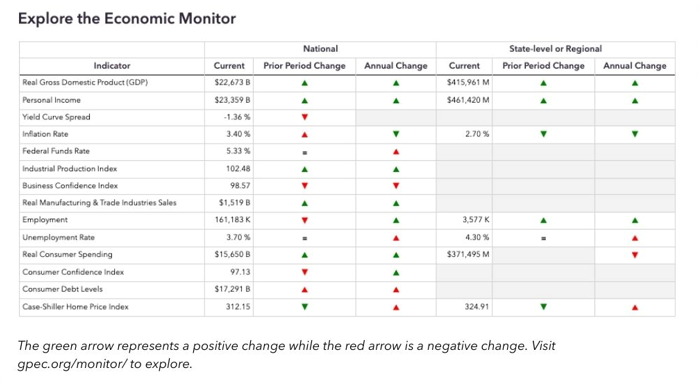
Task: Click the unchanged marker for regional Unemployment Rate
Action: pos(543,238)
